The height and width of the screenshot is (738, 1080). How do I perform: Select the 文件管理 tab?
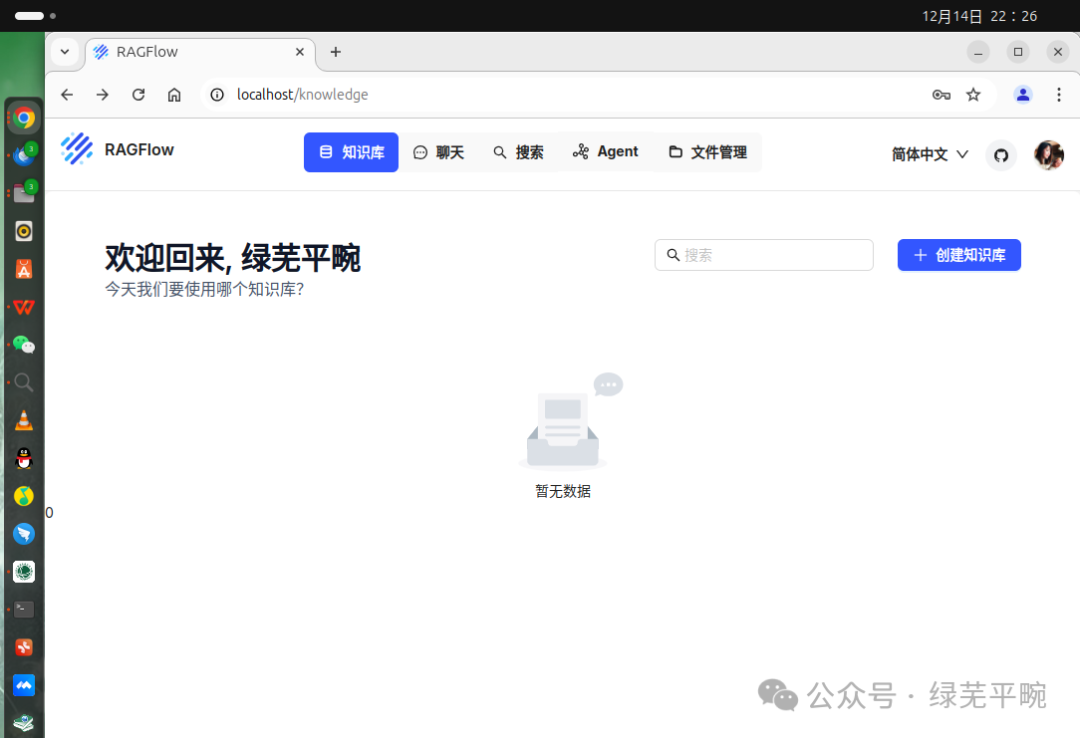coord(708,152)
